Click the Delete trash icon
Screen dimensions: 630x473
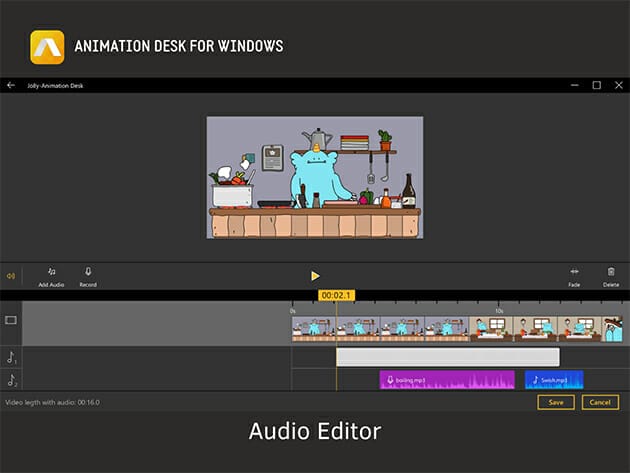pyautogui.click(x=611, y=271)
